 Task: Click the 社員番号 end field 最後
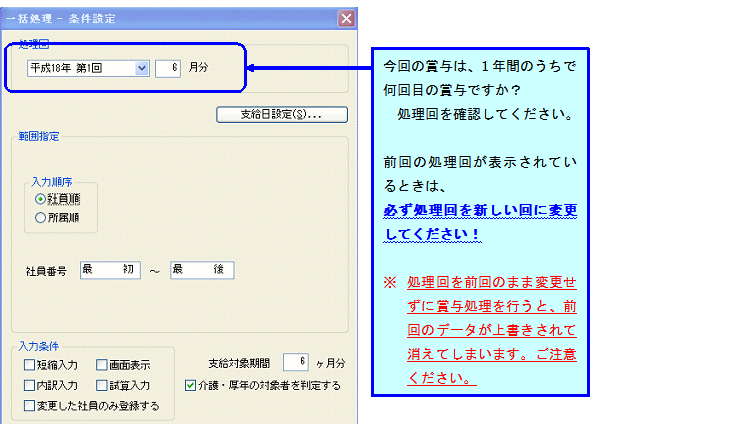coord(202,270)
